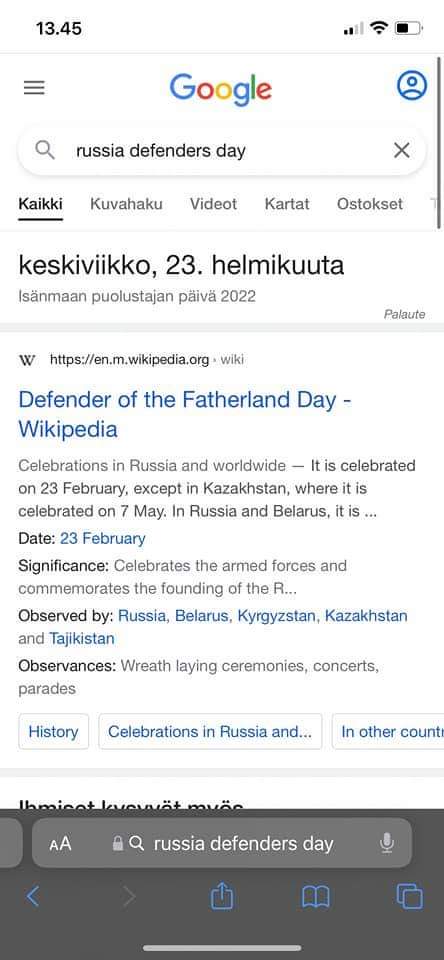
Task: Open the Ostokset tab
Action: 370,204
